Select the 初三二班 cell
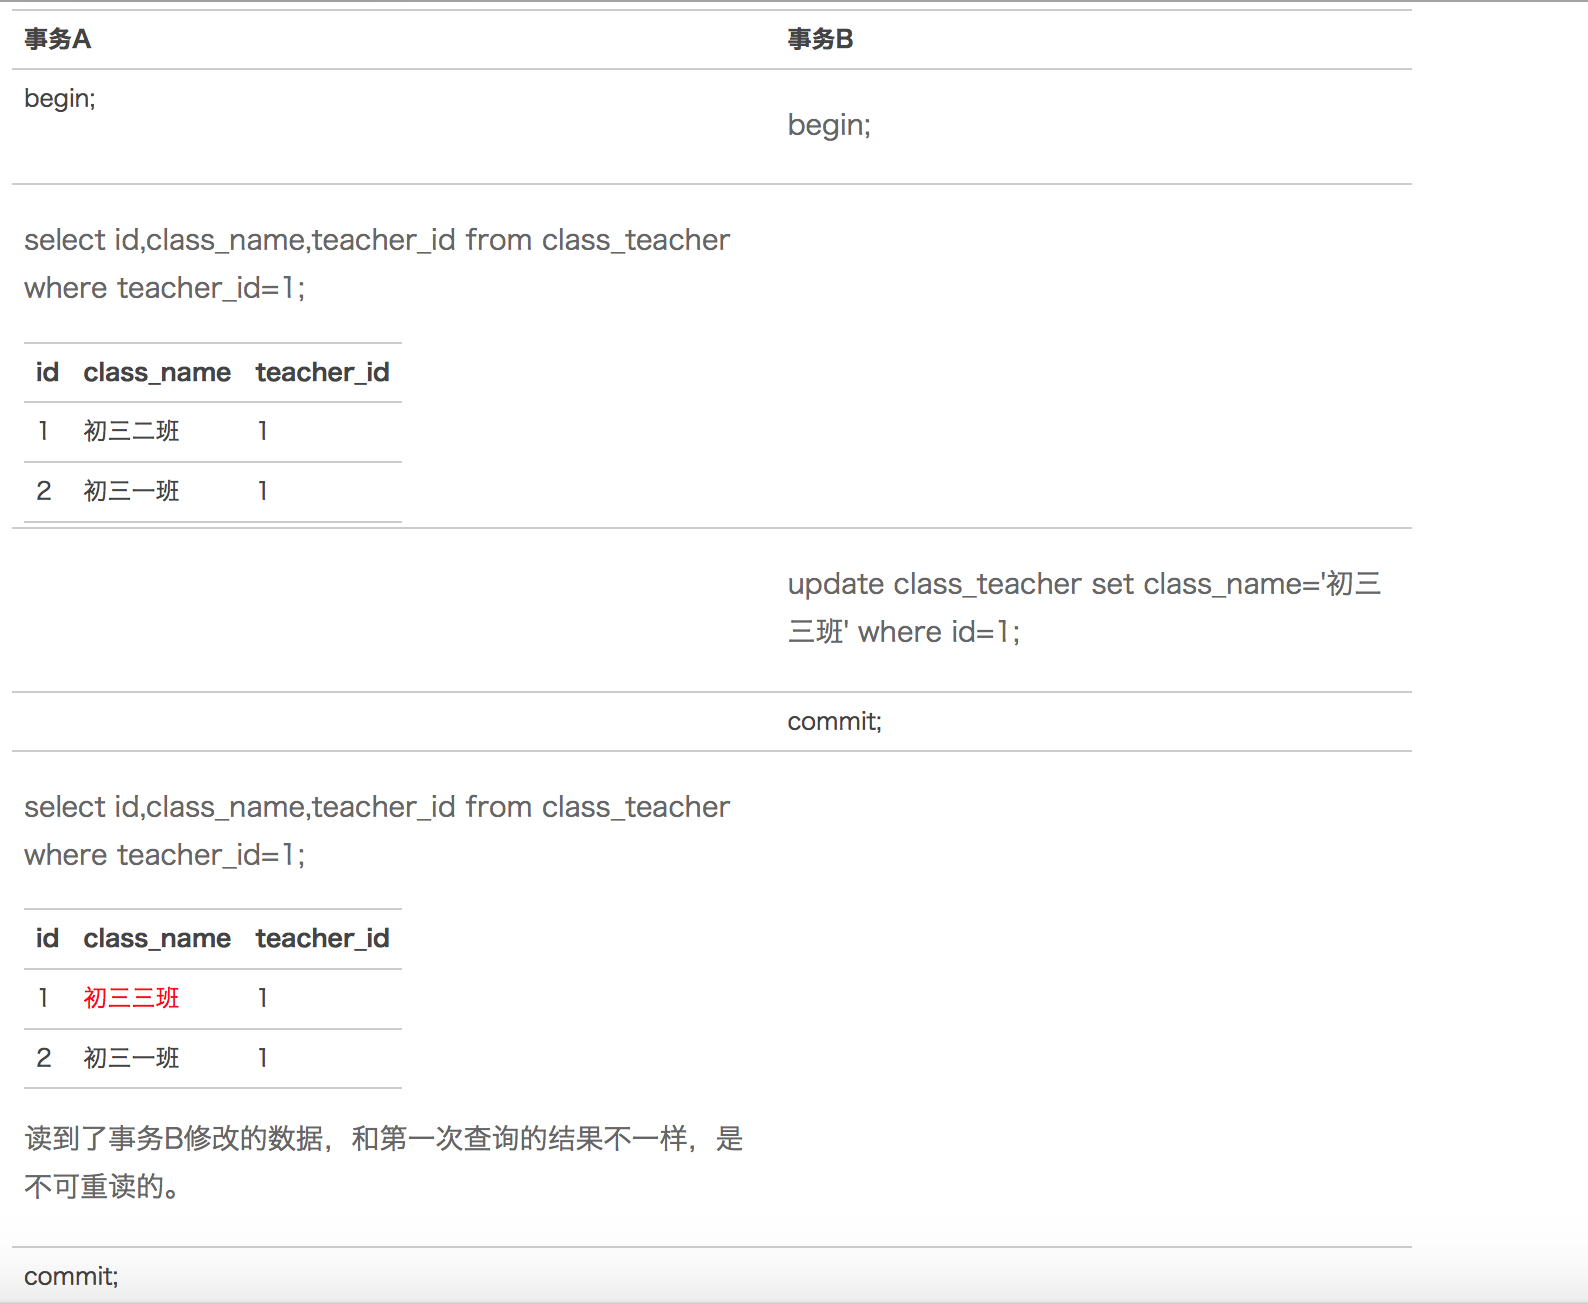This screenshot has height=1304, width=1588. pyautogui.click(x=131, y=431)
